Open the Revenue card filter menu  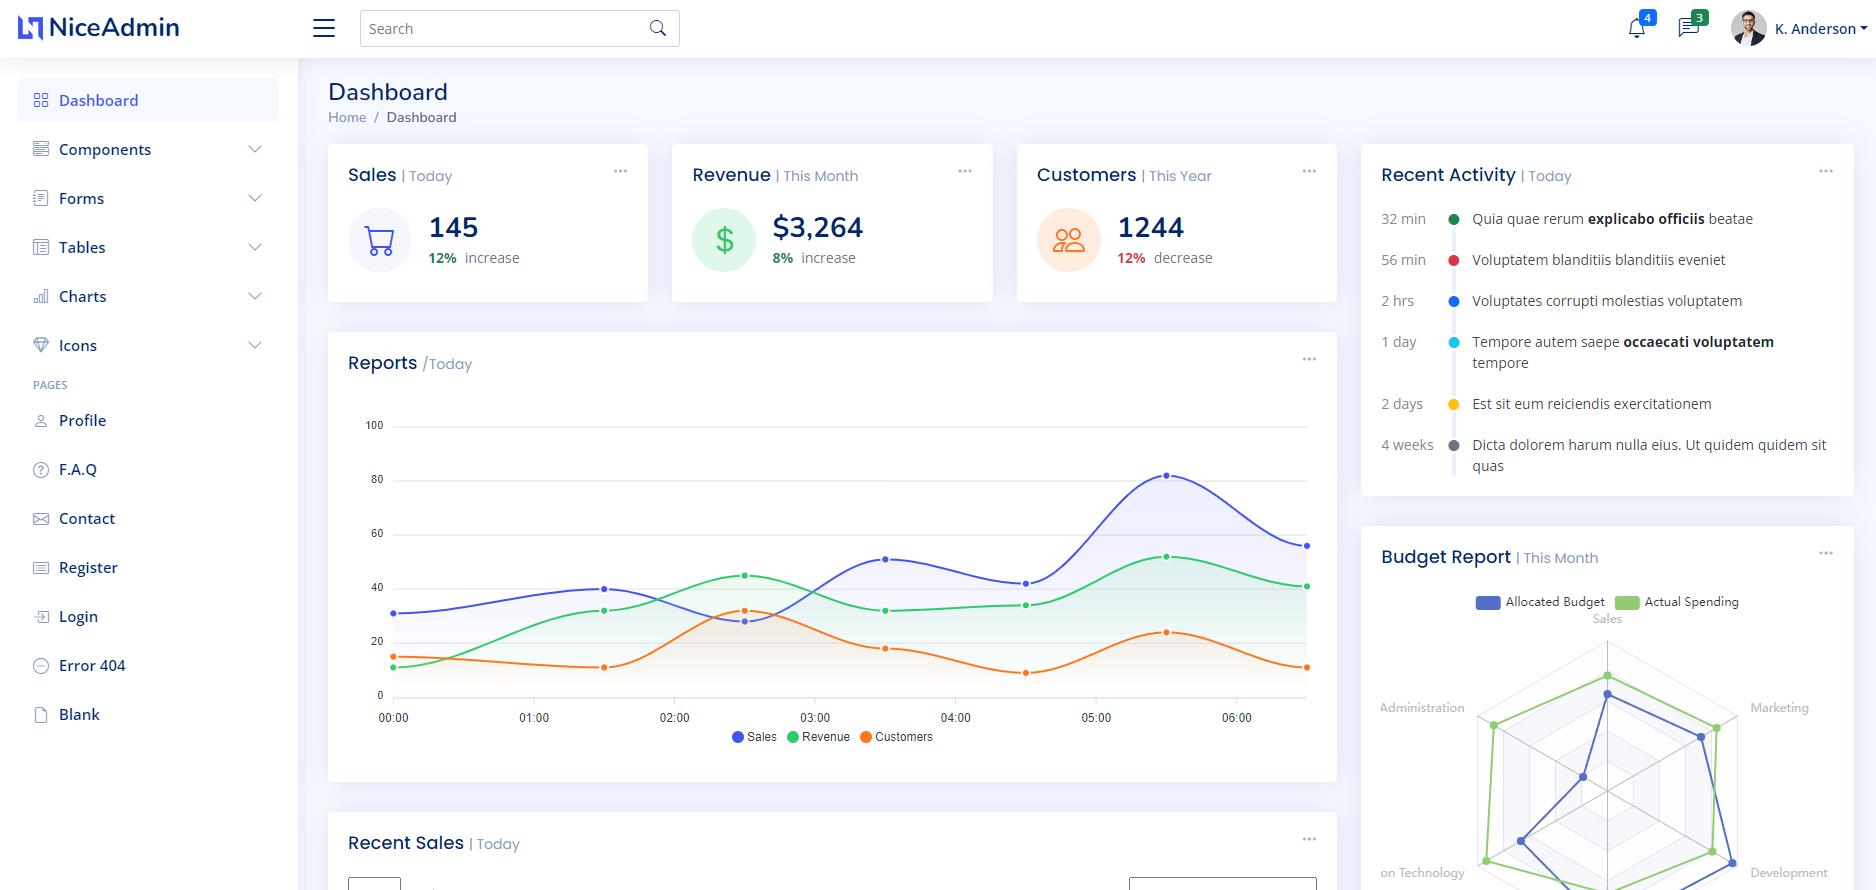pos(965,171)
